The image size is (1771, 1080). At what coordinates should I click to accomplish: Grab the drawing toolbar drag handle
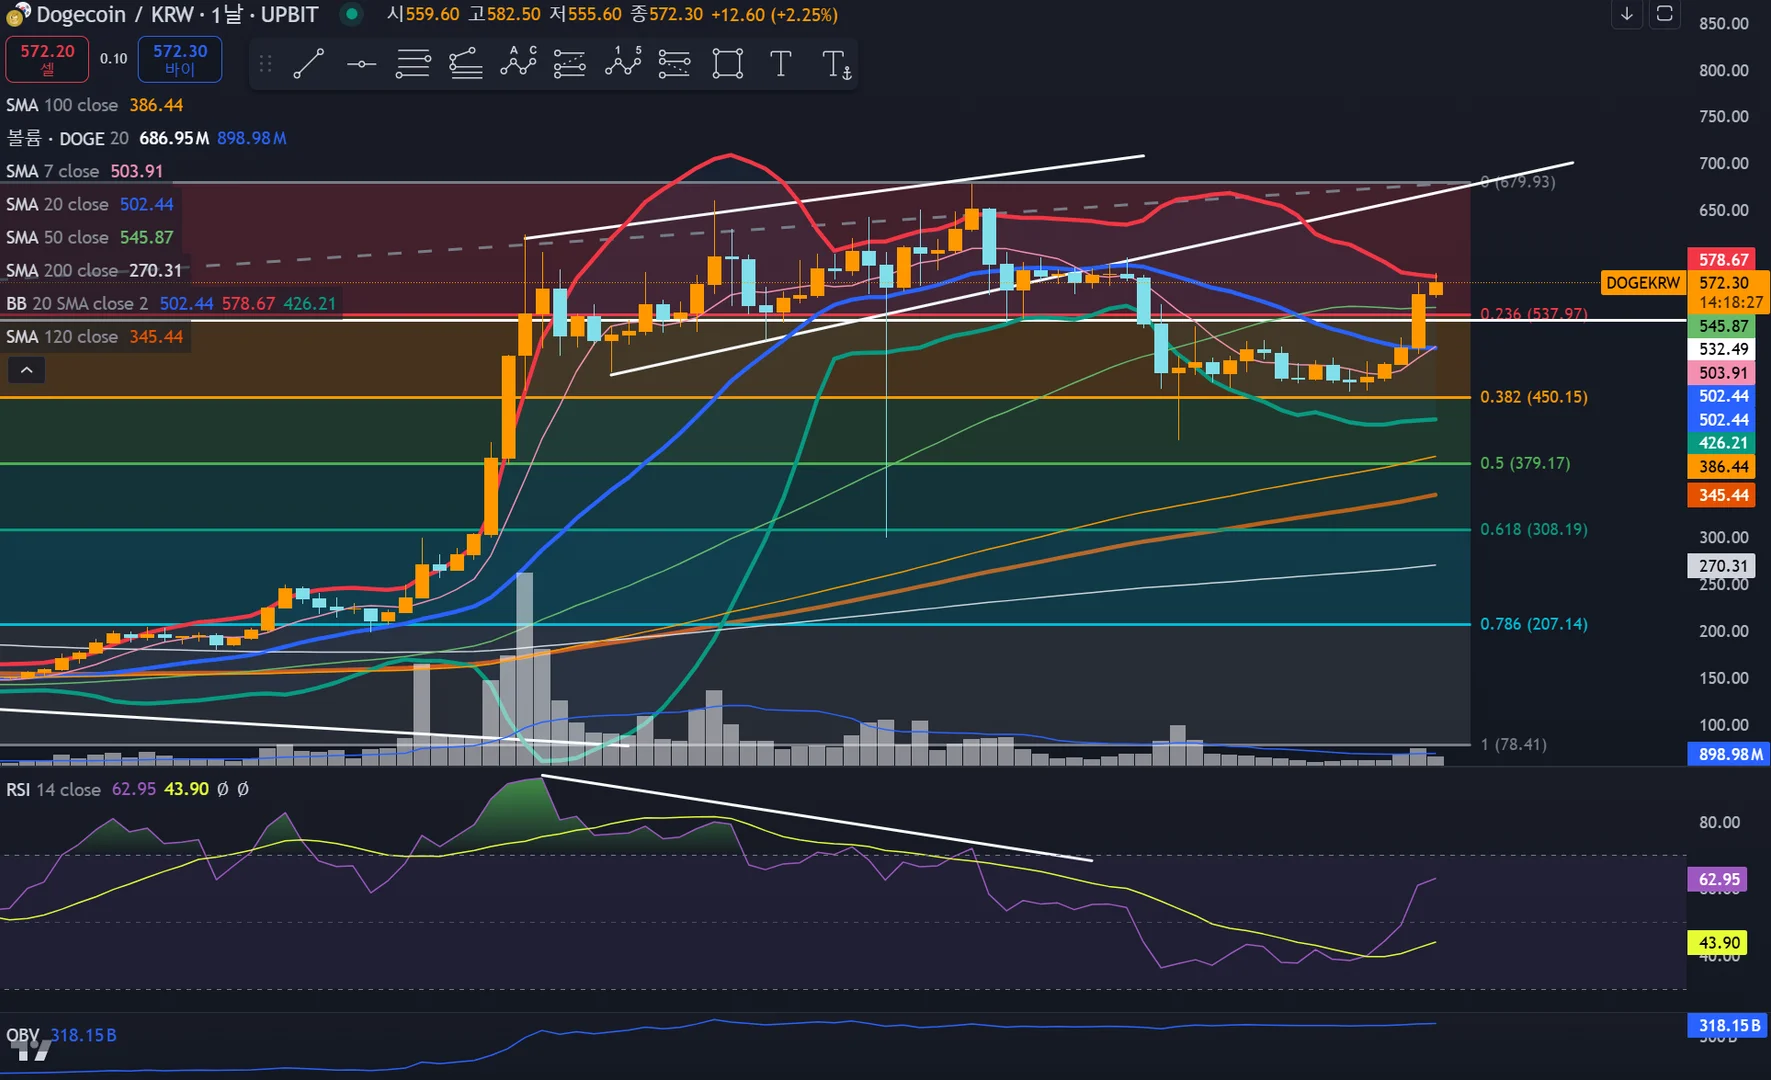point(265,64)
